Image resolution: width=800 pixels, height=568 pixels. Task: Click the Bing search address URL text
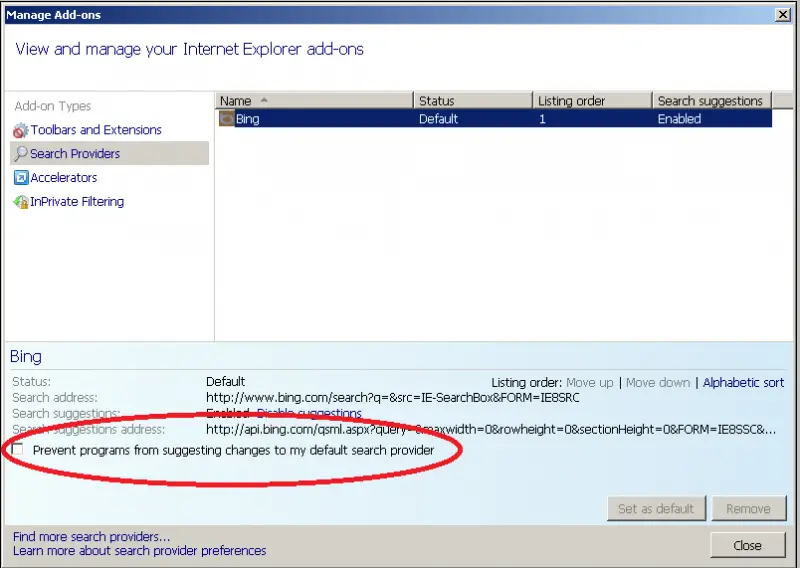pyautogui.click(x=393, y=397)
